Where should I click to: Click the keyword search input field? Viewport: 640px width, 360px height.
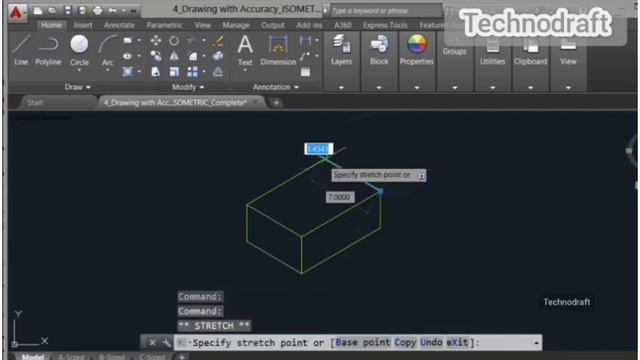(x=385, y=11)
